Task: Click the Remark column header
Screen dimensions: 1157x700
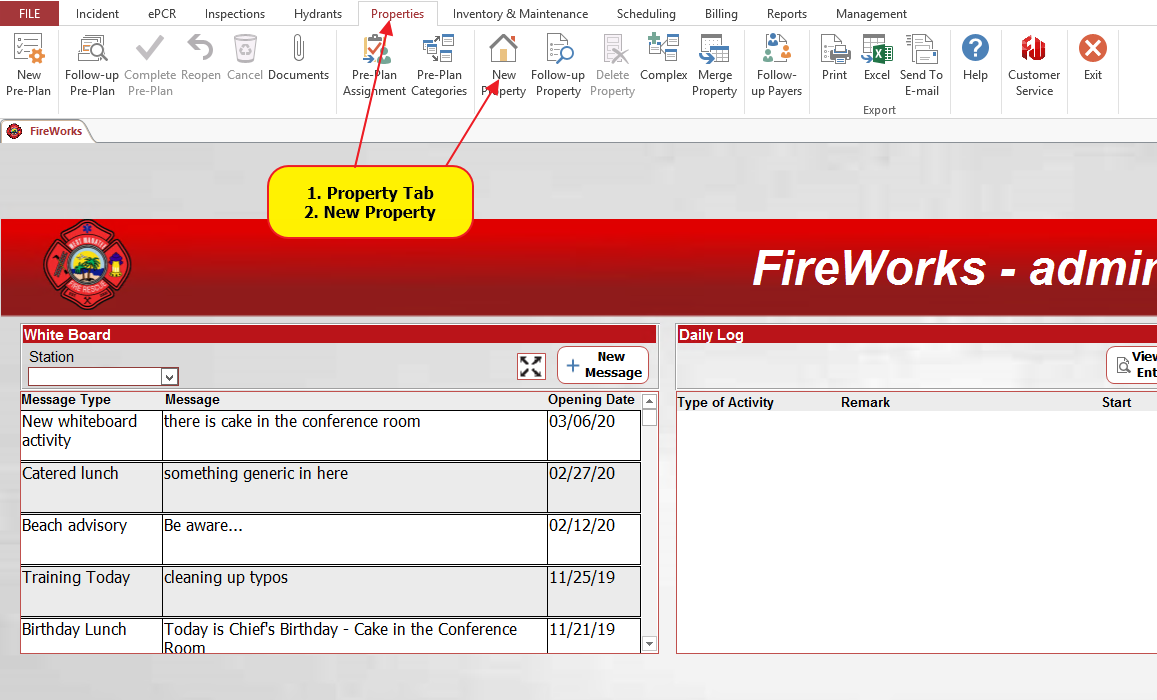Action: tap(865, 403)
